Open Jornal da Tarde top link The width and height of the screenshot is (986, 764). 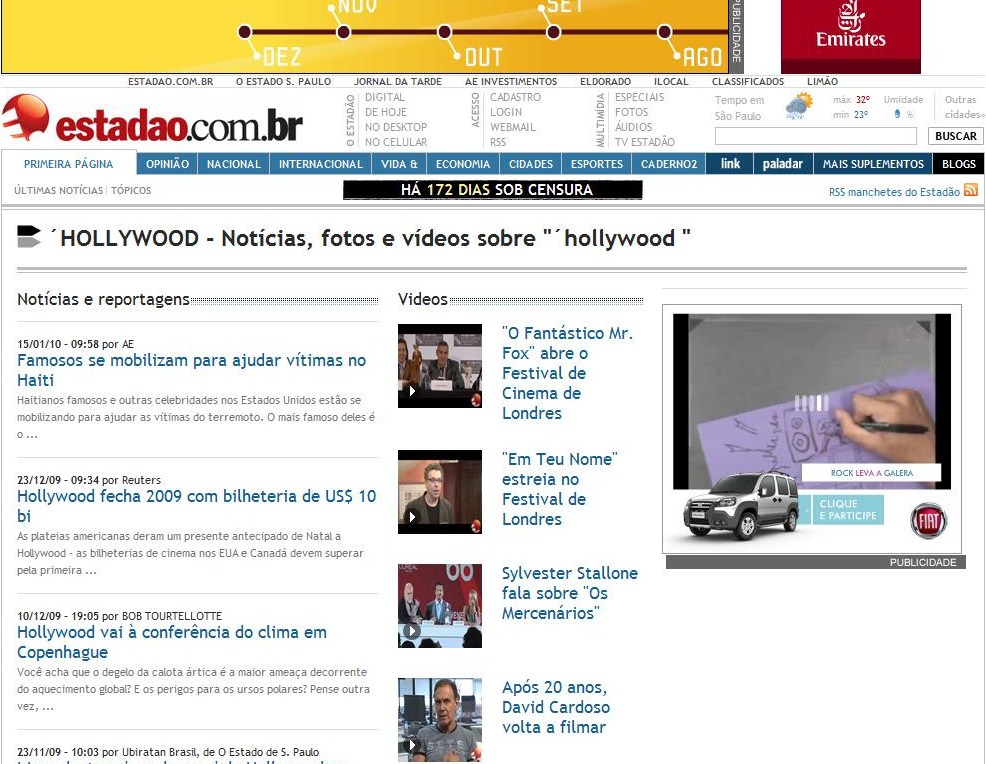[x=397, y=82]
